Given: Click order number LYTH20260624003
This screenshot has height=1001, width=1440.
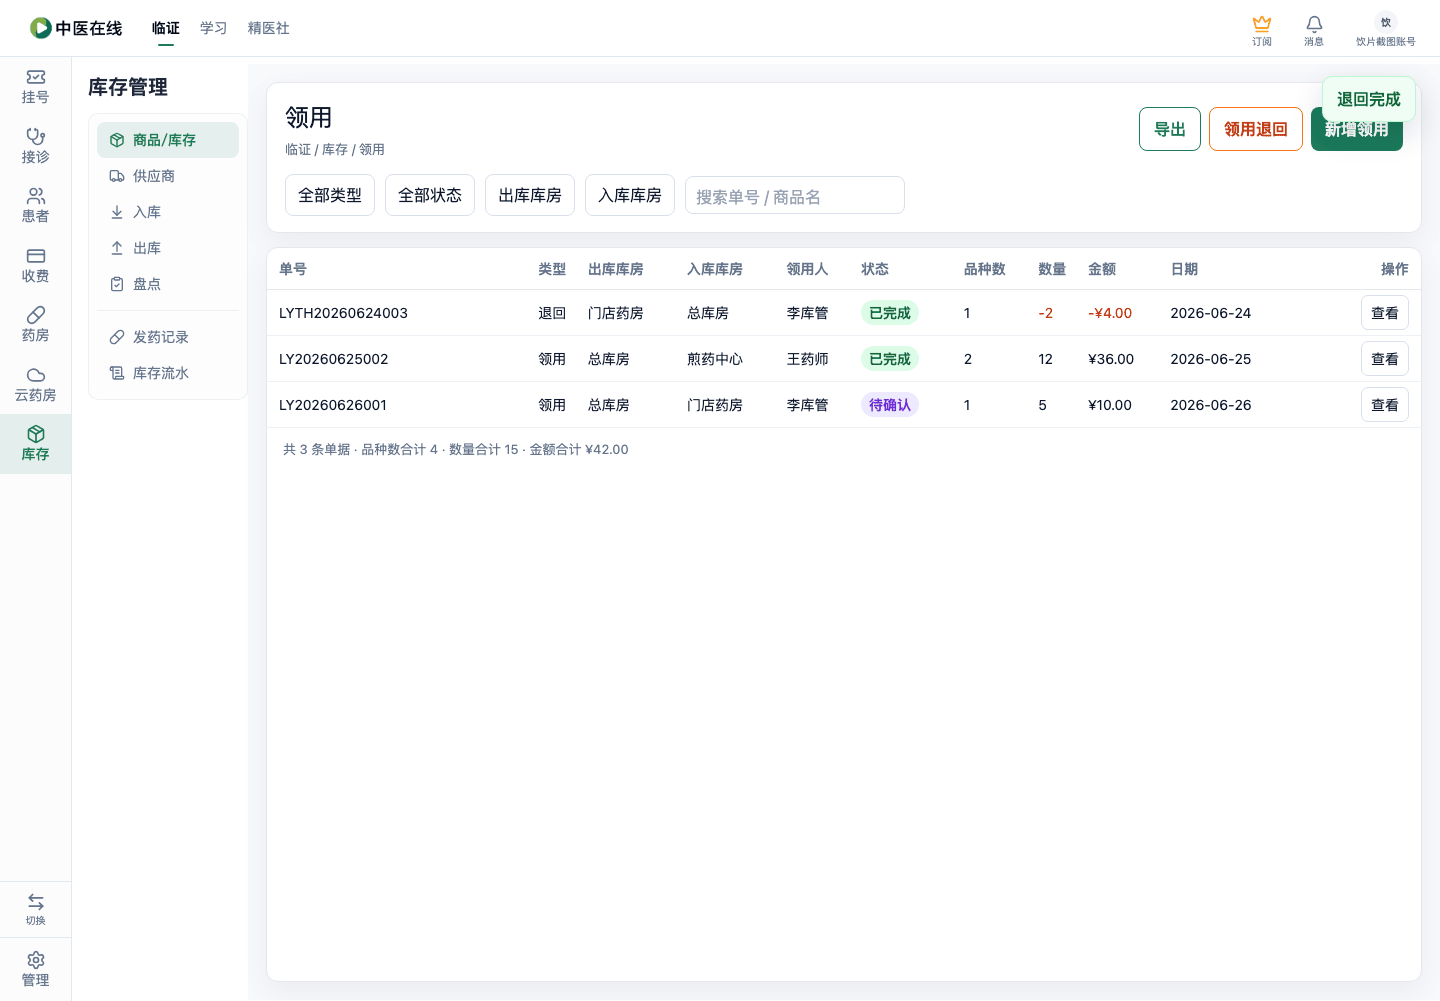Looking at the screenshot, I should pyautogui.click(x=343, y=313).
